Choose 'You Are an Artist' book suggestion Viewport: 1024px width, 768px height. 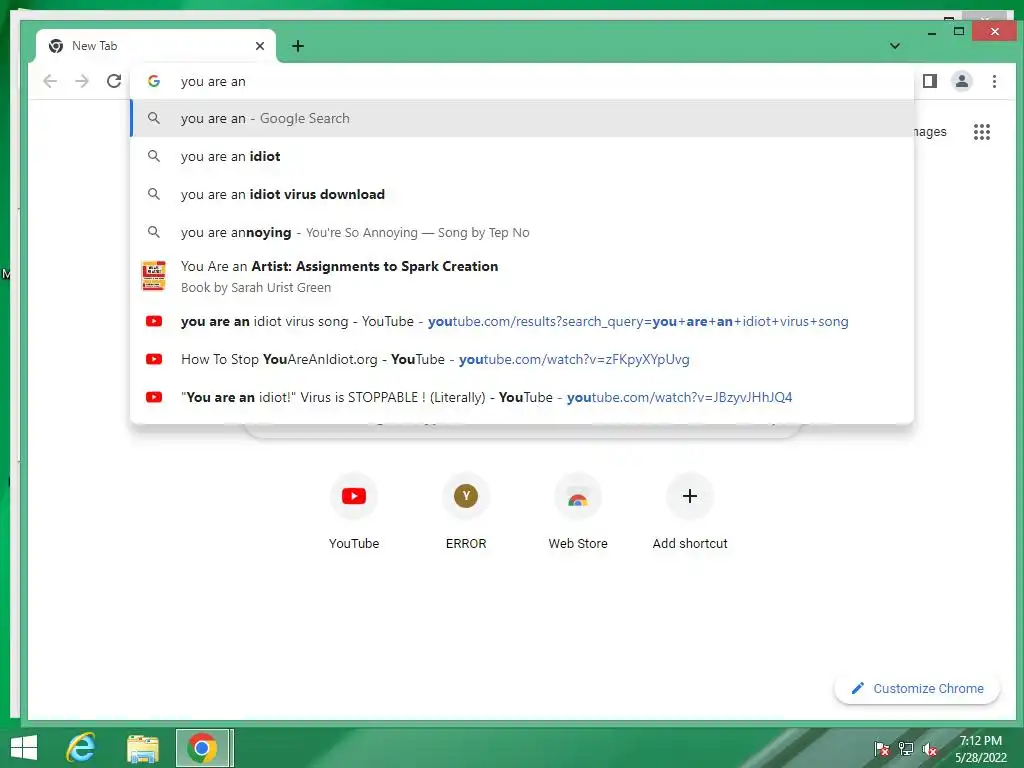click(x=522, y=276)
